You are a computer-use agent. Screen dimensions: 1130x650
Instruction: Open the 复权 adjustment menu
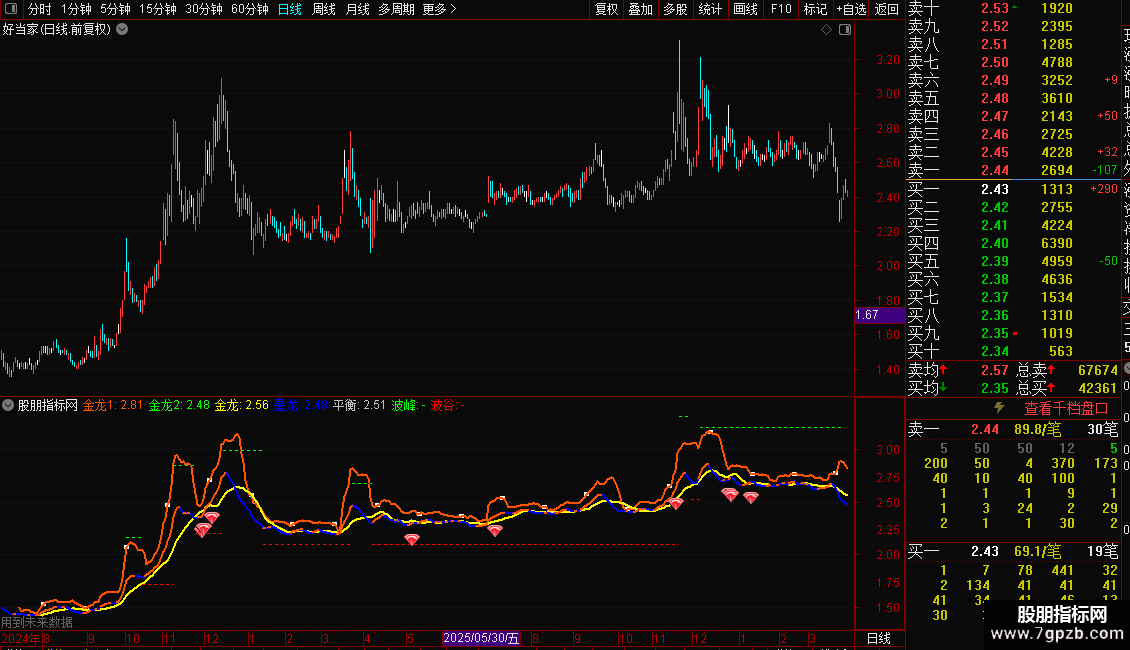tap(606, 9)
